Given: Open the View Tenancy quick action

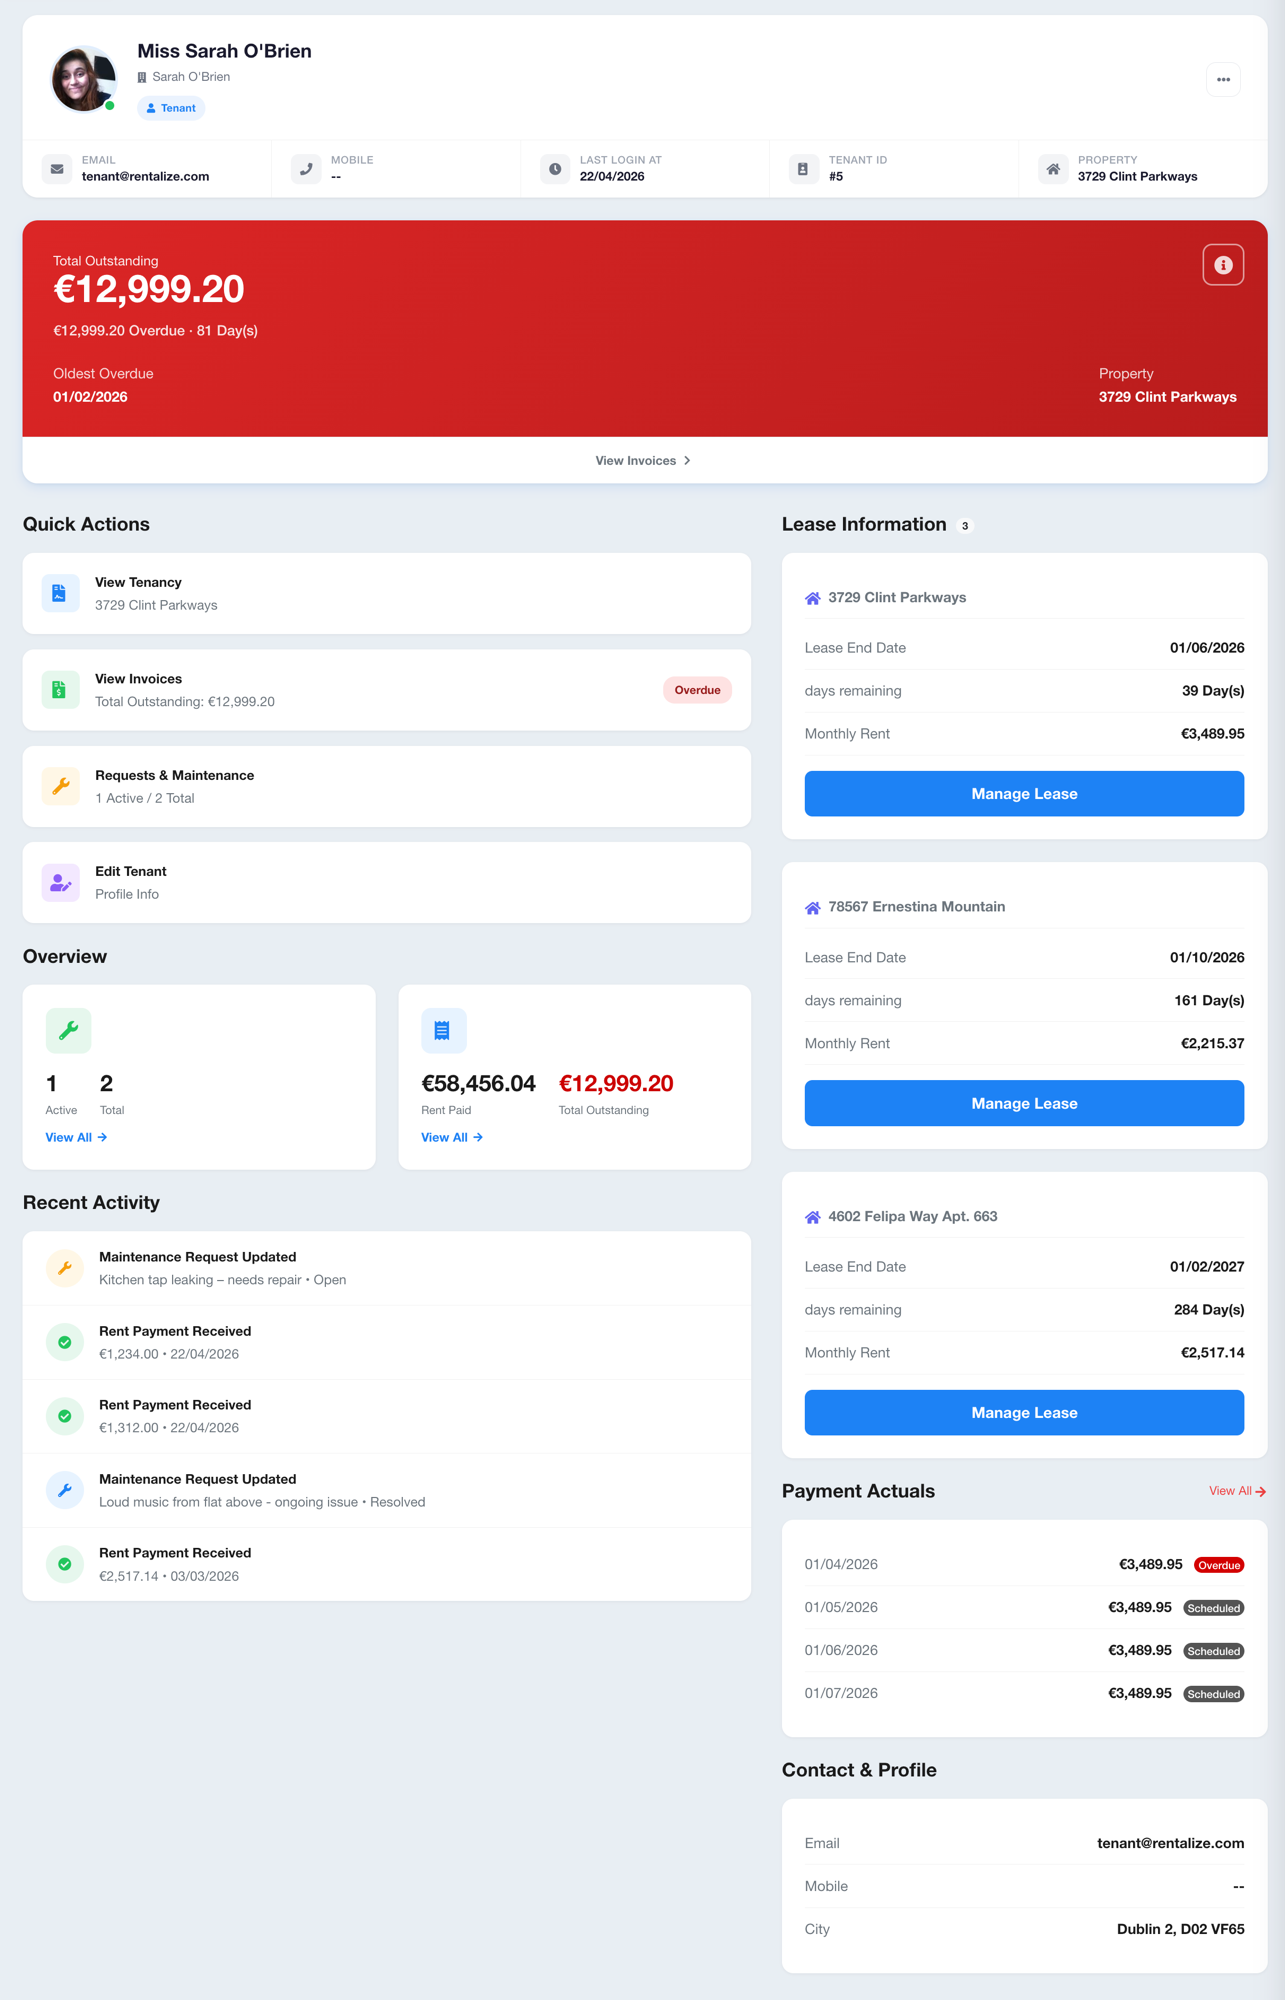Looking at the screenshot, I should pos(386,593).
